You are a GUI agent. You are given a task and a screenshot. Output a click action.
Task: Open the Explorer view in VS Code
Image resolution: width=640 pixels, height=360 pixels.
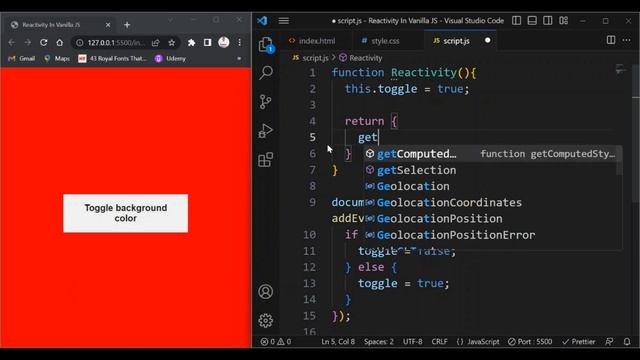click(266, 44)
